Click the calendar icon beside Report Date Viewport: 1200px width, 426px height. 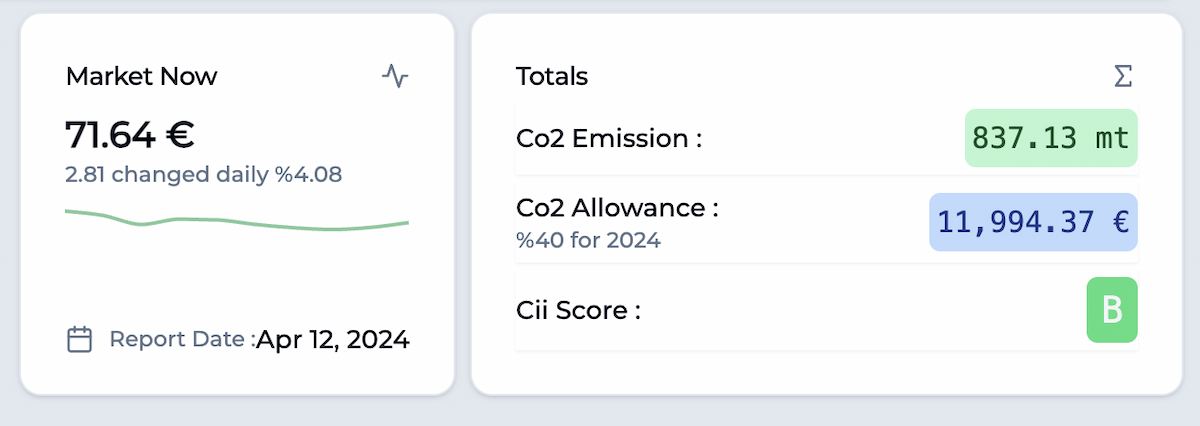(79, 340)
